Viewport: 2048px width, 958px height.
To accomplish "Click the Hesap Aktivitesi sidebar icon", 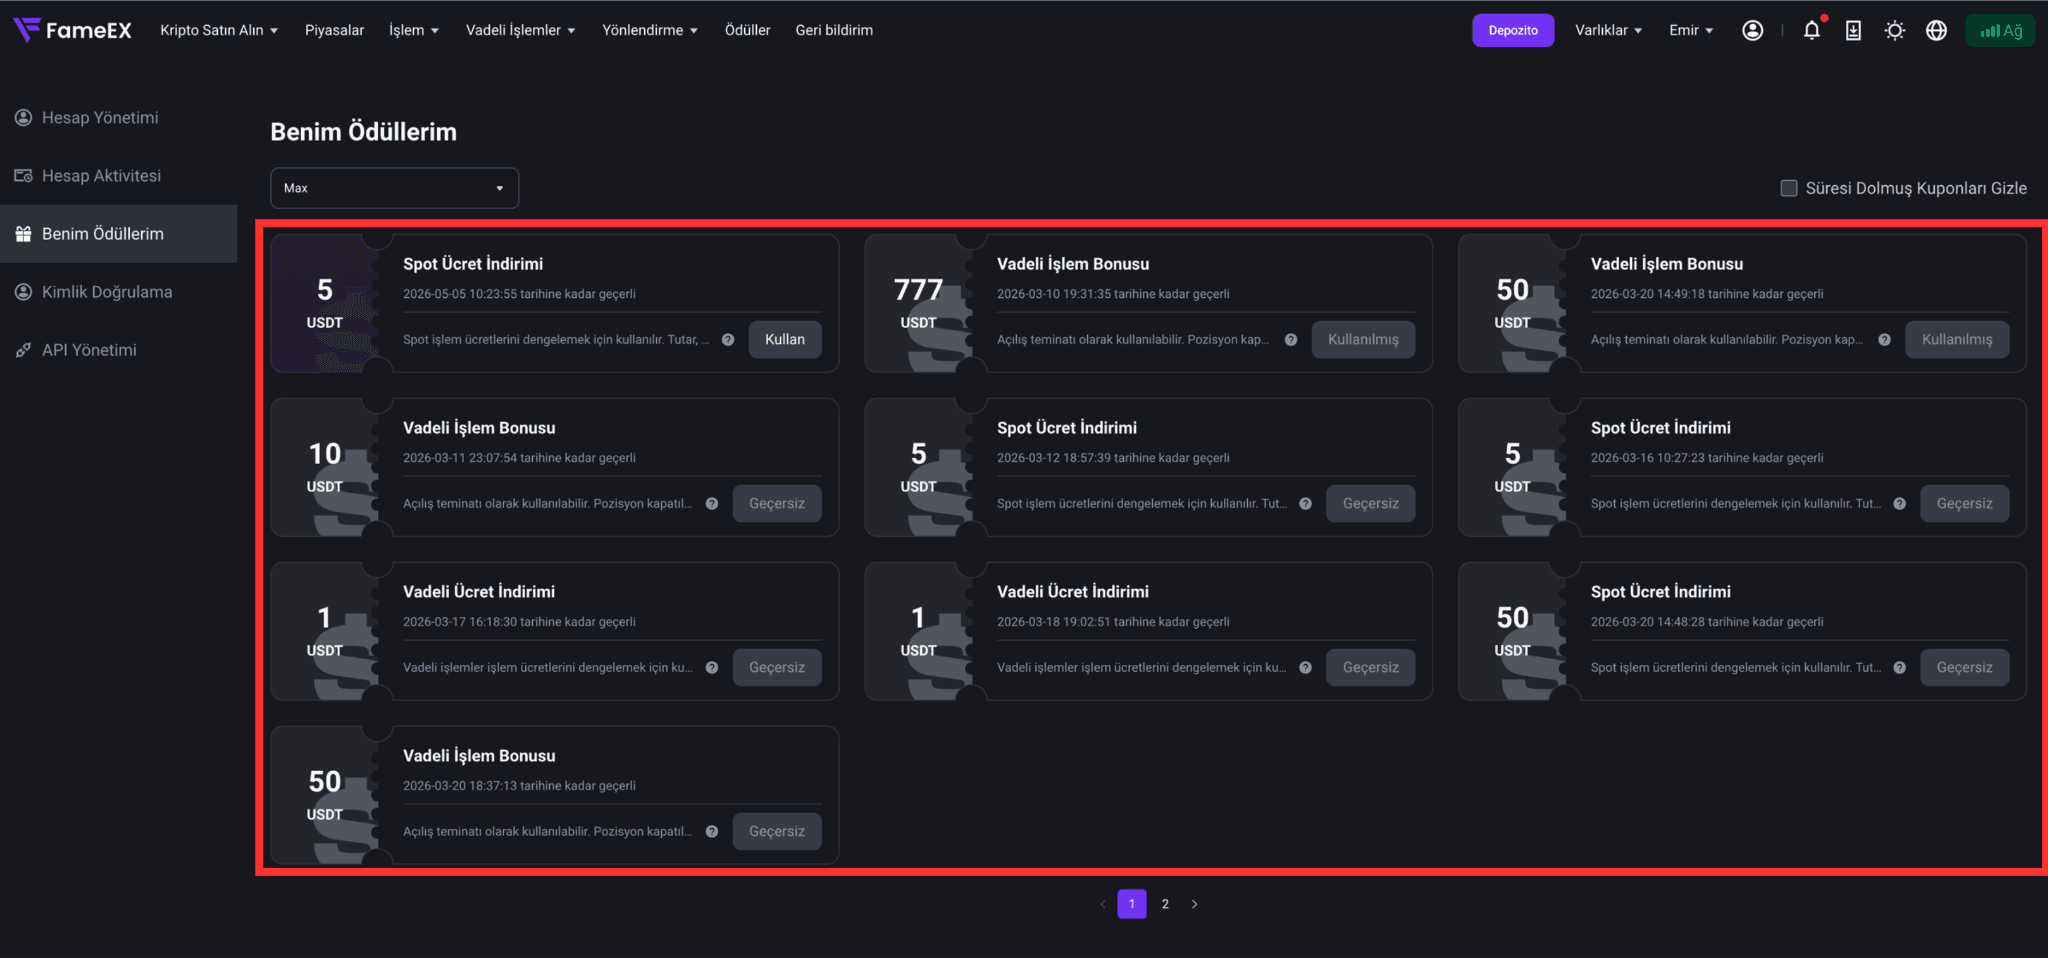I will [x=23, y=176].
